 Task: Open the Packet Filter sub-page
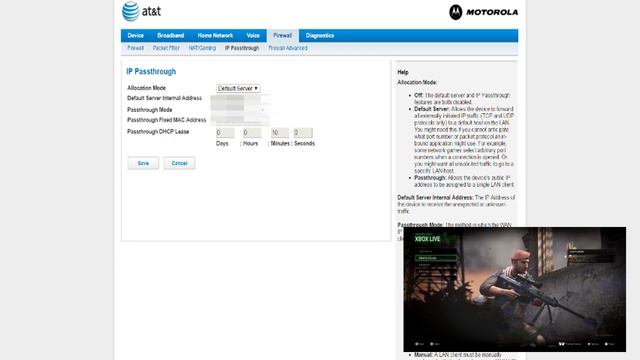(x=166, y=48)
